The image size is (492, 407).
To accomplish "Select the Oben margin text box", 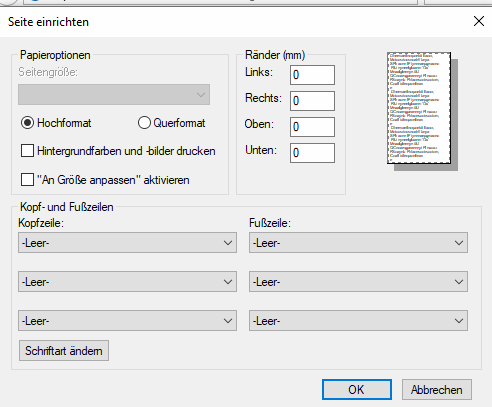I will [x=312, y=127].
